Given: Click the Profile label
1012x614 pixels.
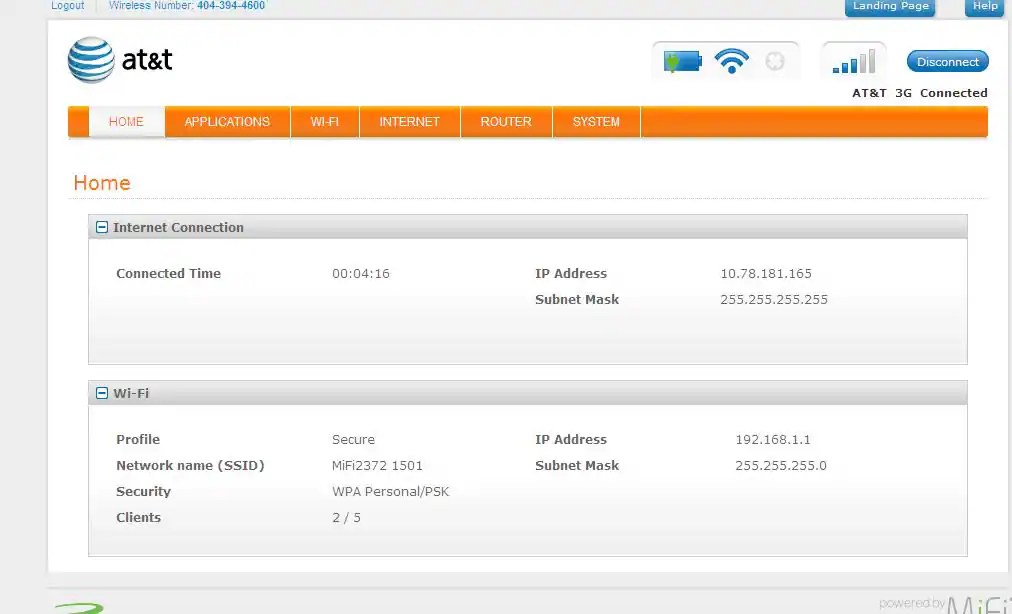Looking at the screenshot, I should click(138, 440).
